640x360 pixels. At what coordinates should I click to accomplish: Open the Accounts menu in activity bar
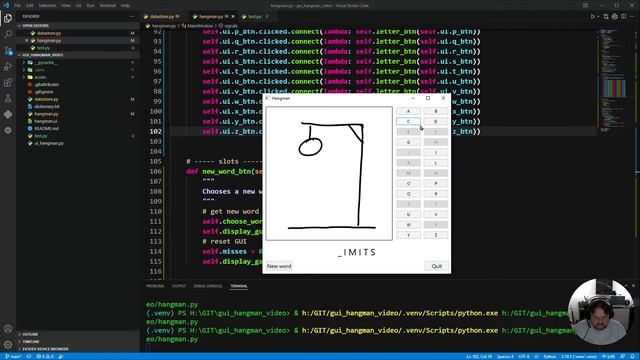point(8,329)
